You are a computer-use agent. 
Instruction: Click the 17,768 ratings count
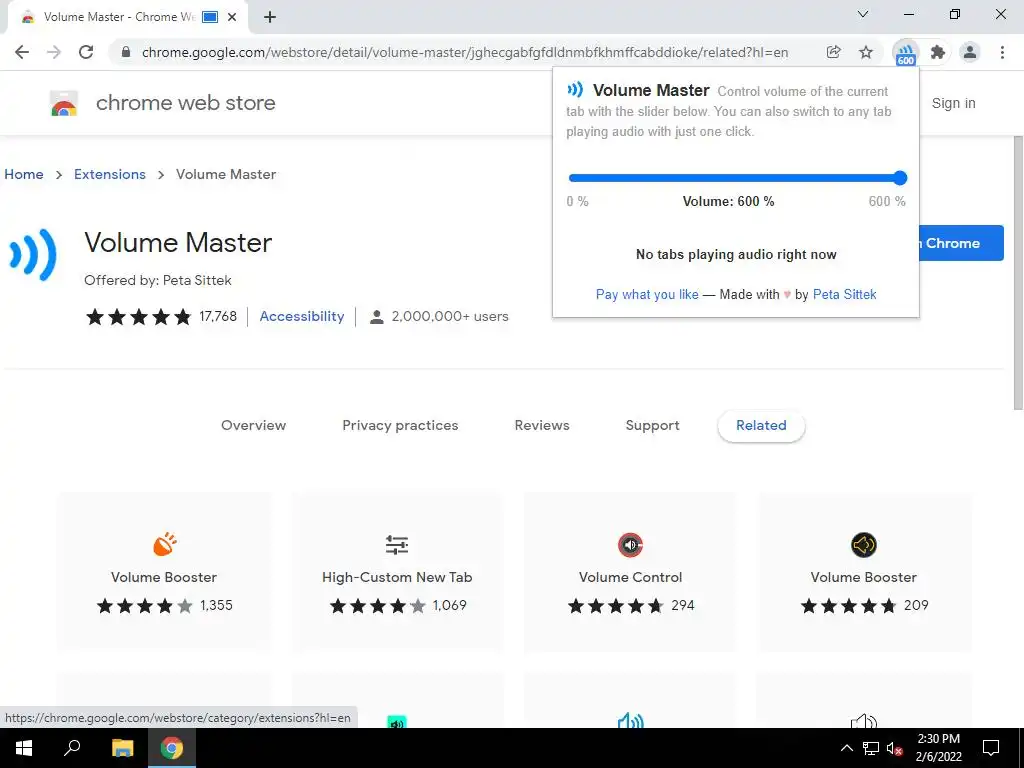coord(218,316)
